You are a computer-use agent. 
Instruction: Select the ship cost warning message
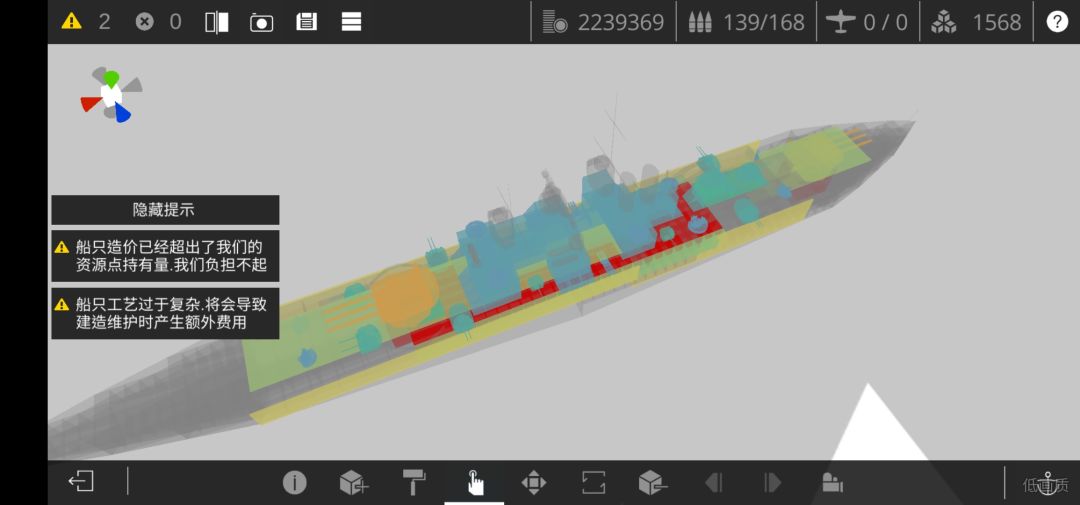coord(165,256)
